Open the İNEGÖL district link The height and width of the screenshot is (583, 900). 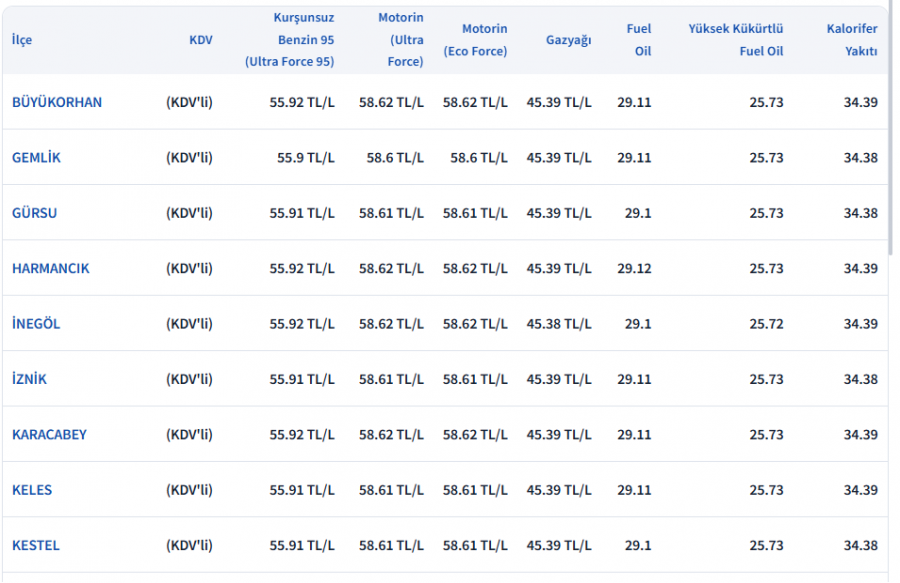click(36, 324)
